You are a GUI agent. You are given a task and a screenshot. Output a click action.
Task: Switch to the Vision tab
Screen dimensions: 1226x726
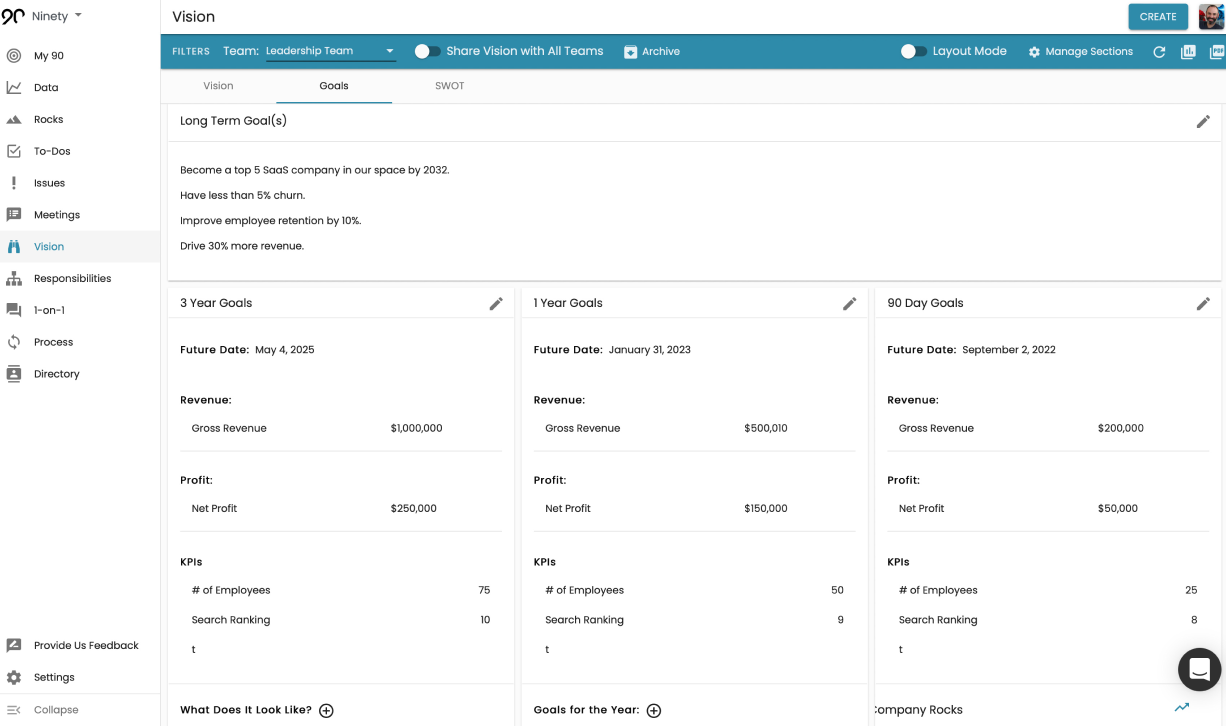tap(218, 86)
